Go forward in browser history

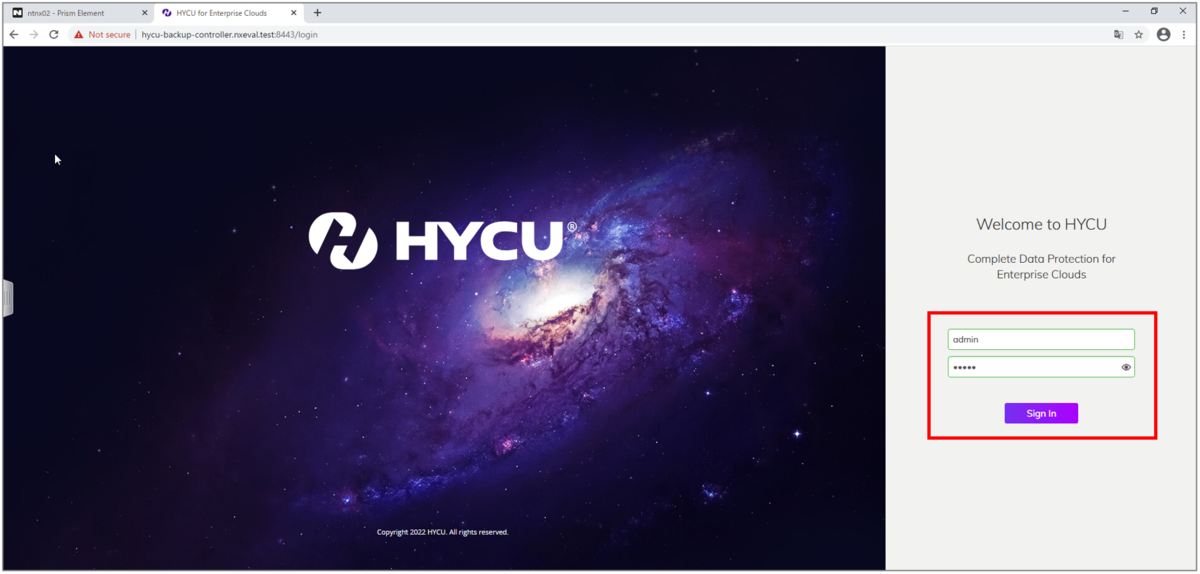pyautogui.click(x=34, y=34)
